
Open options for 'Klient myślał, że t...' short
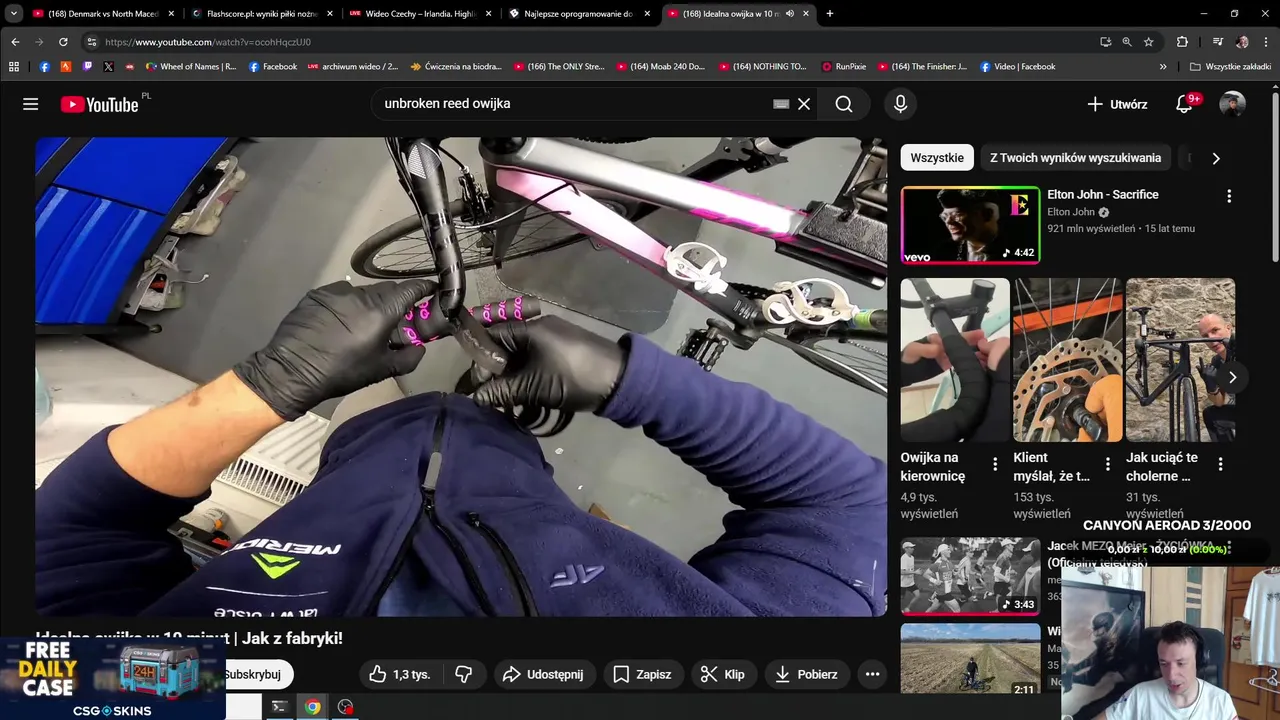click(1107, 464)
